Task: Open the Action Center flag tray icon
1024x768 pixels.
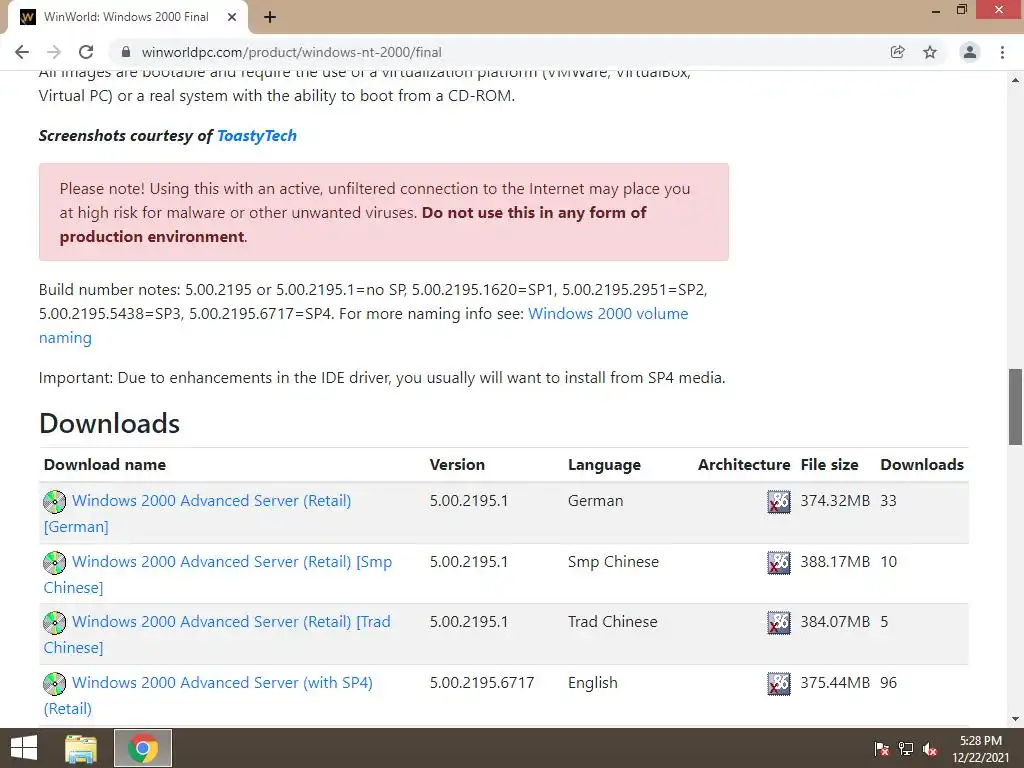Action: 882,748
